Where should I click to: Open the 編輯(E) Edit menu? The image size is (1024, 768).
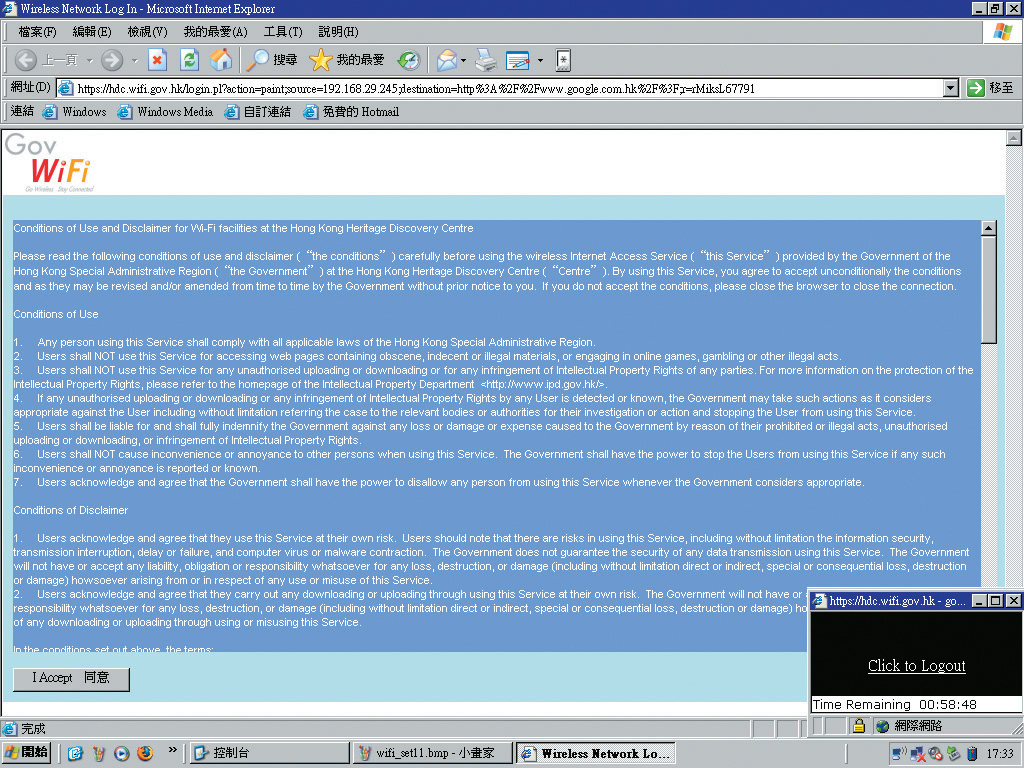tap(91, 31)
